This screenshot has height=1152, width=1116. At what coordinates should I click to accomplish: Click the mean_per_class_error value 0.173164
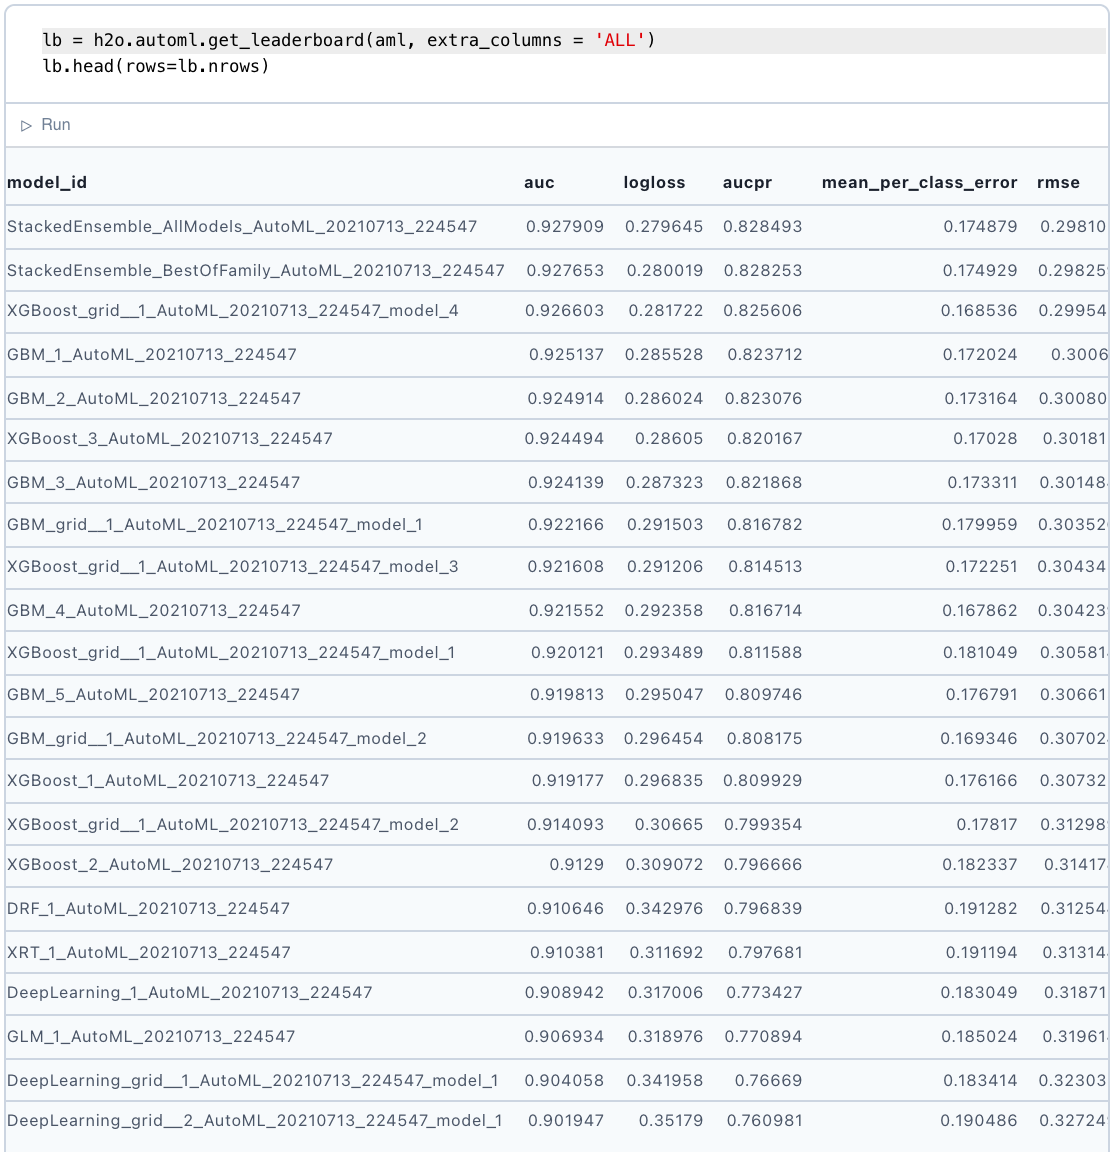click(x=981, y=399)
